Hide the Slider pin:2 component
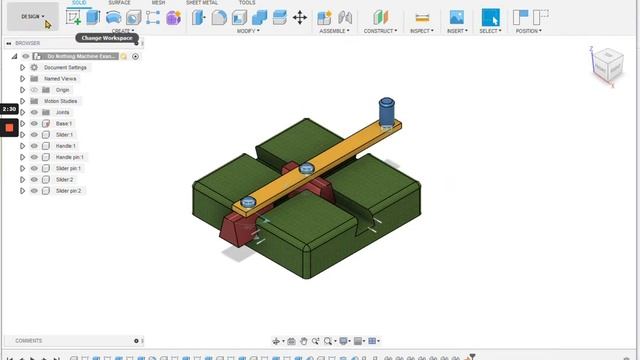 34,191
